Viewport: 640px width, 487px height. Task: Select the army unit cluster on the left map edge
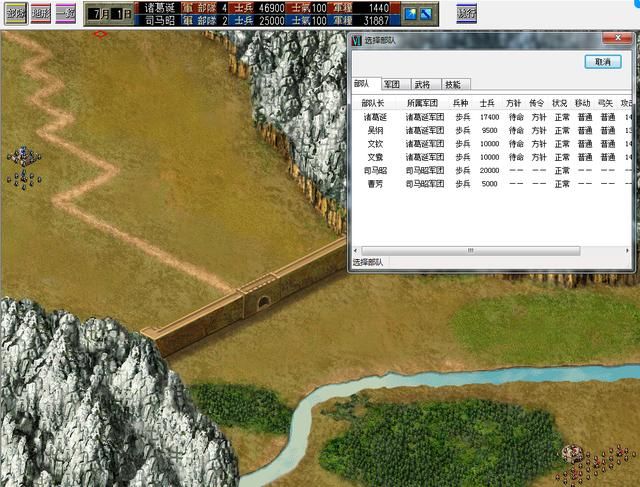click(x=23, y=166)
